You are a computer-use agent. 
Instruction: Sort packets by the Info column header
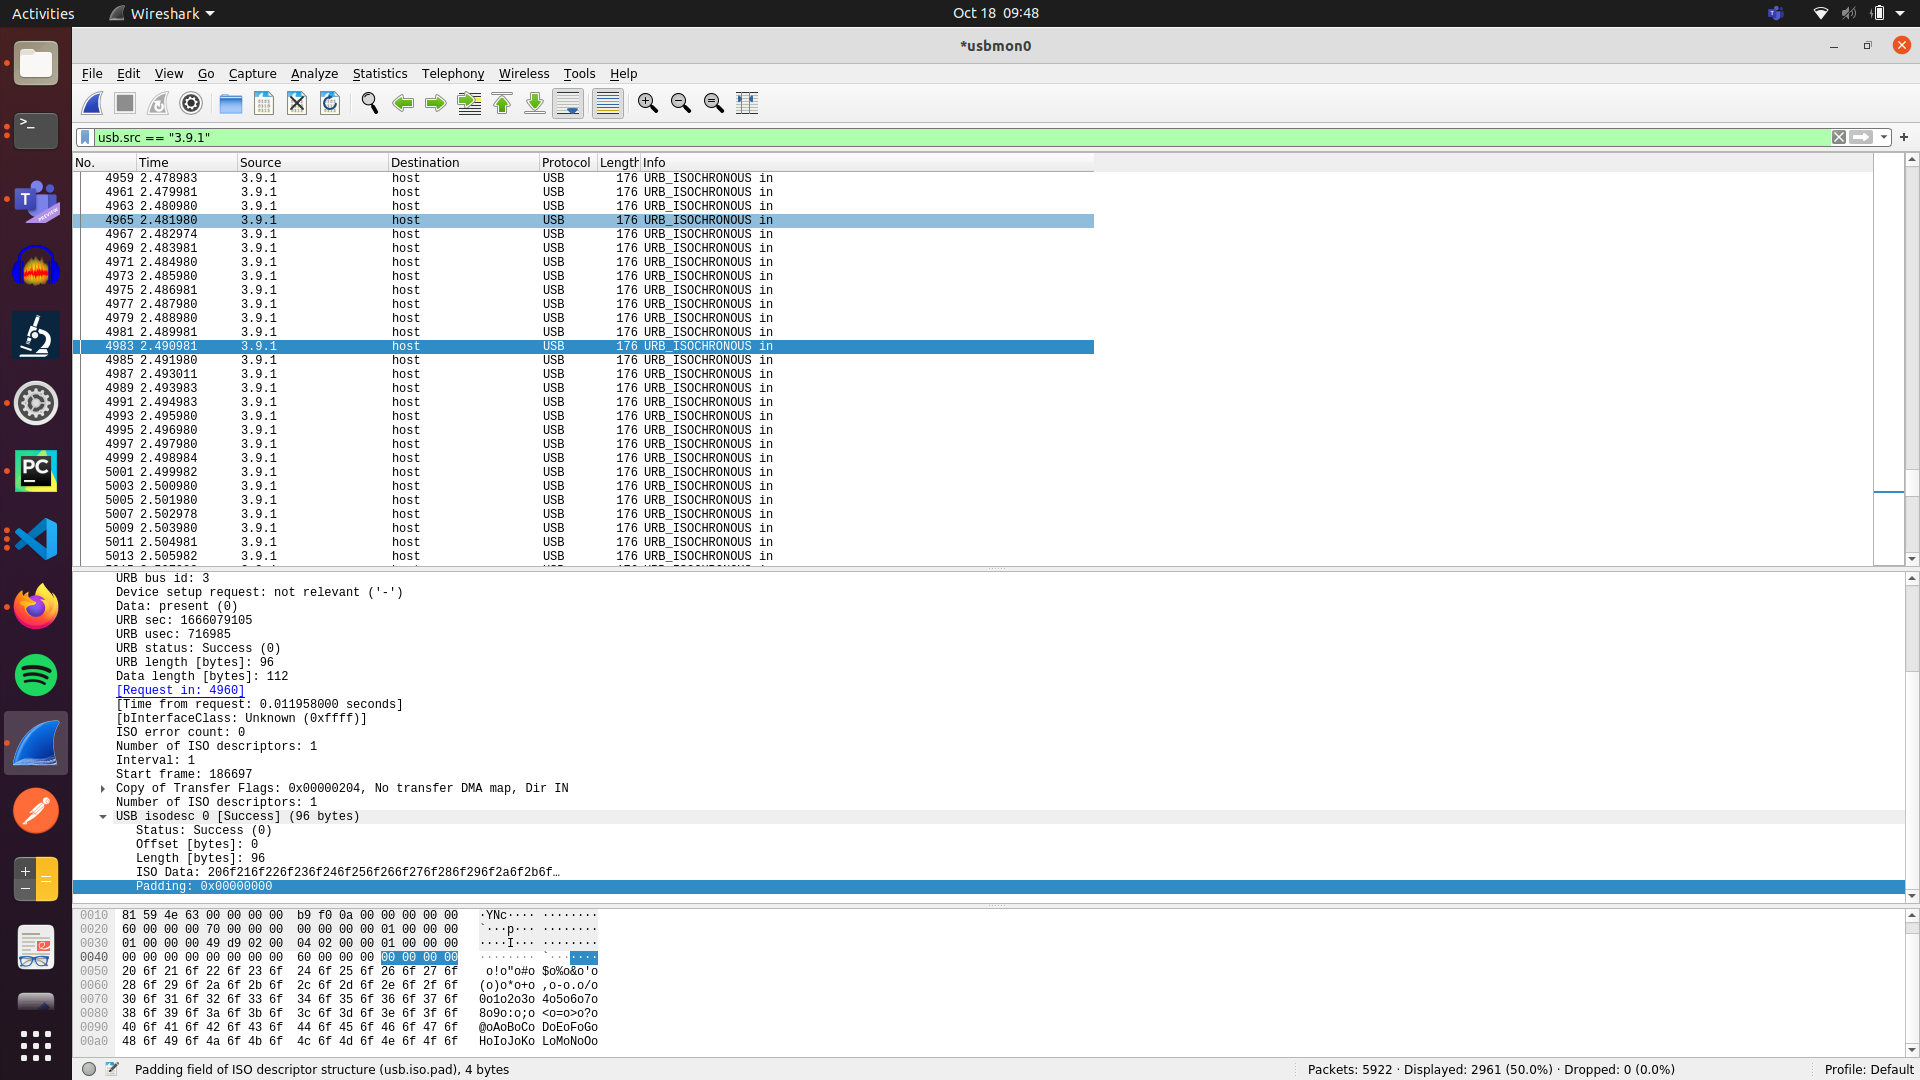tap(866, 162)
